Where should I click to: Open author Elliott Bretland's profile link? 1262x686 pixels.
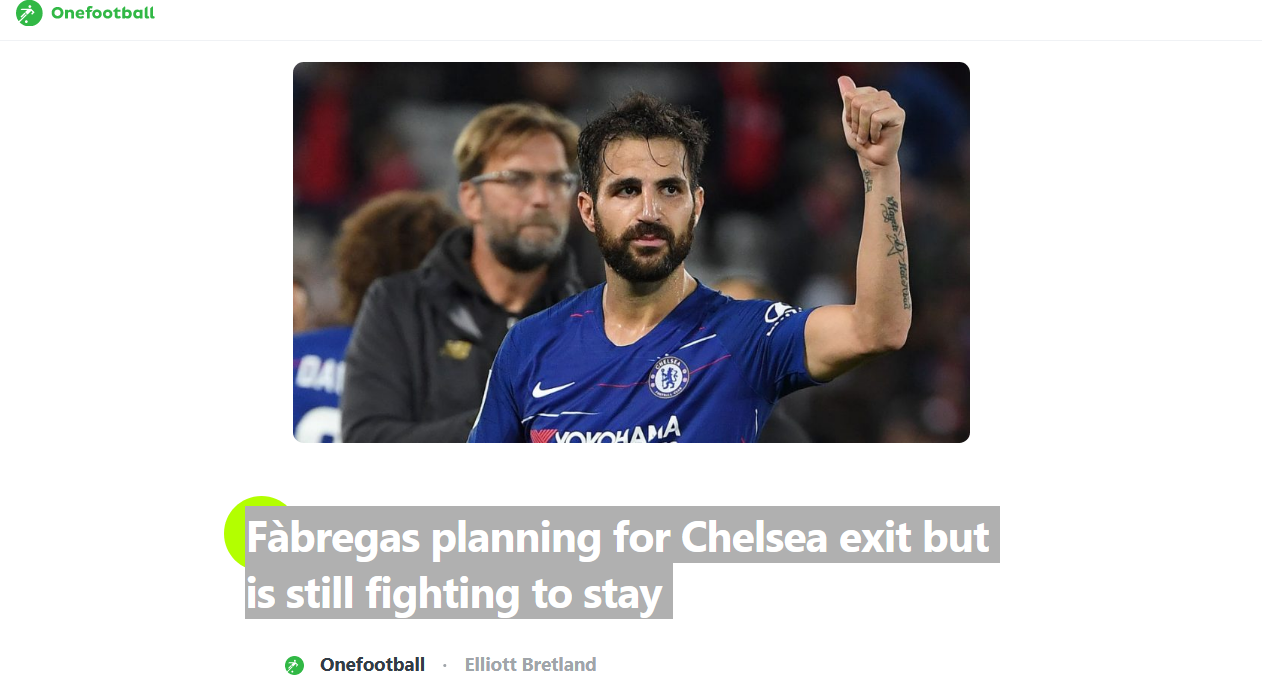coord(530,665)
